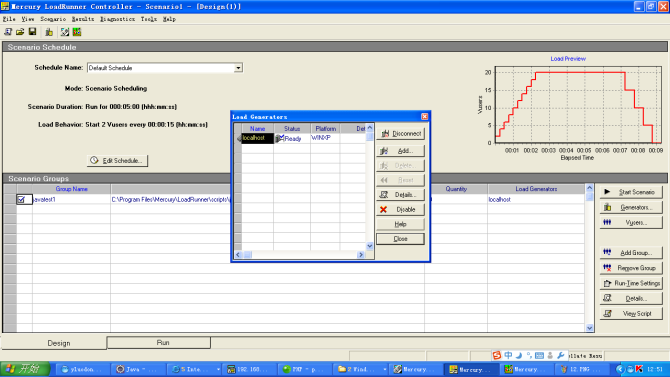The image size is (670, 377).
Task: Click the Platform column header in dialog
Action: (x=326, y=129)
